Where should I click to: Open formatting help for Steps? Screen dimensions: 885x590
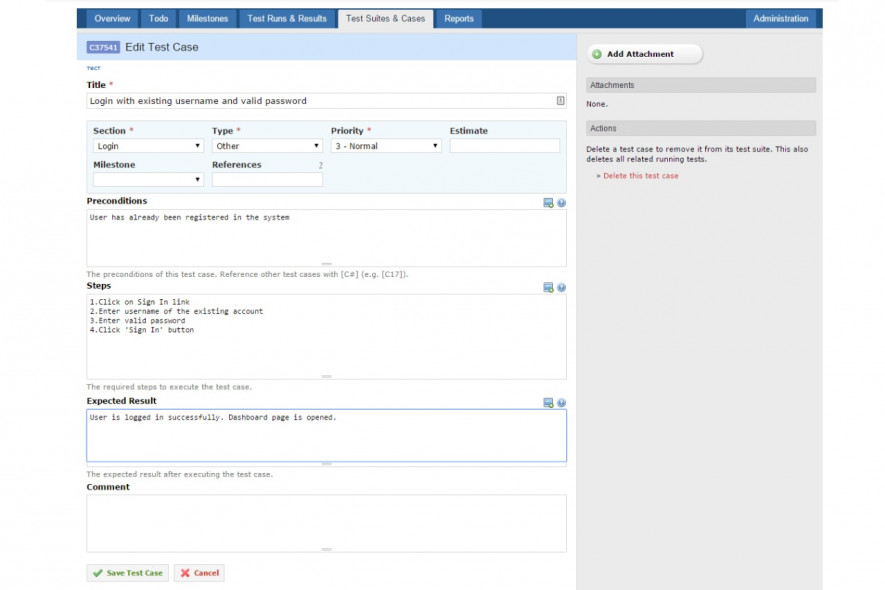[561, 288]
